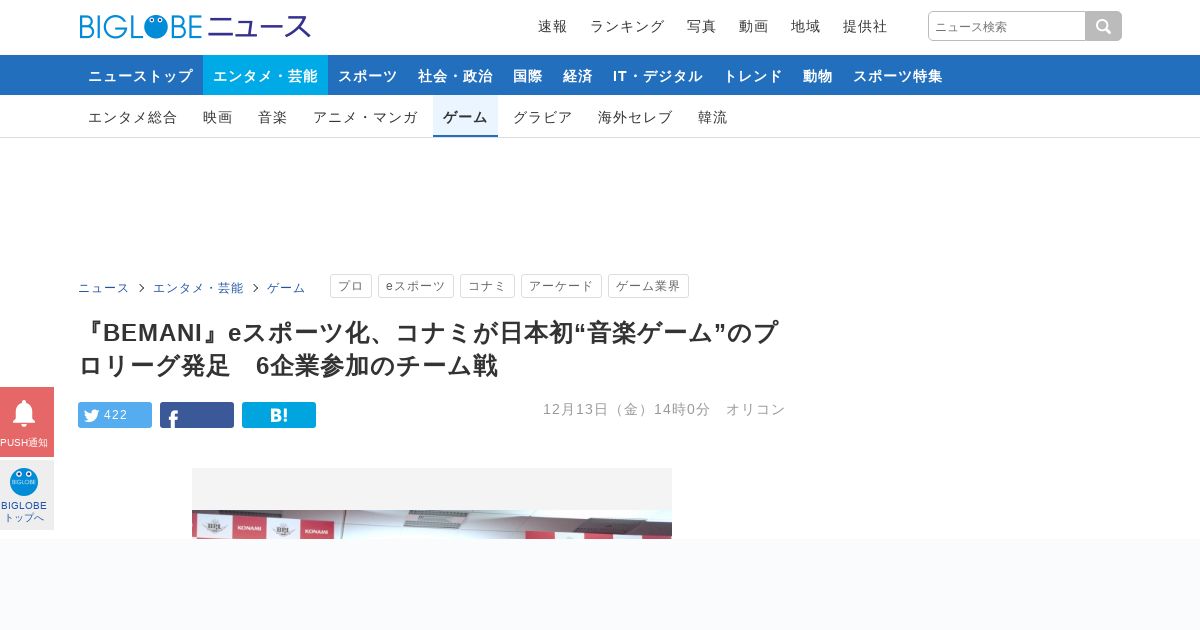Go to ニューストップ tab
The width and height of the screenshot is (1200, 630).
coord(140,75)
